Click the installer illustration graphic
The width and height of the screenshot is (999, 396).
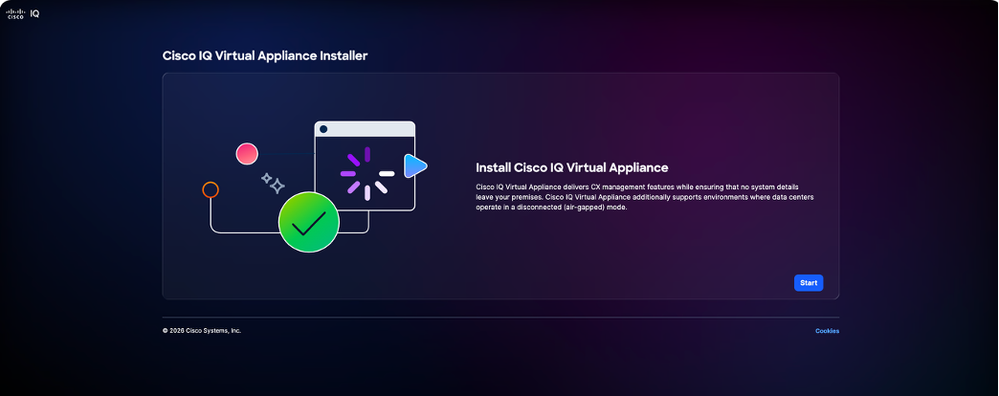pyautogui.click(x=315, y=186)
